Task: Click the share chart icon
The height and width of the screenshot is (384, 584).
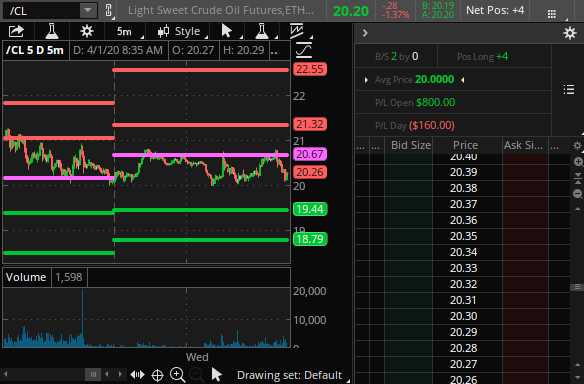Action: pyautogui.click(x=16, y=31)
